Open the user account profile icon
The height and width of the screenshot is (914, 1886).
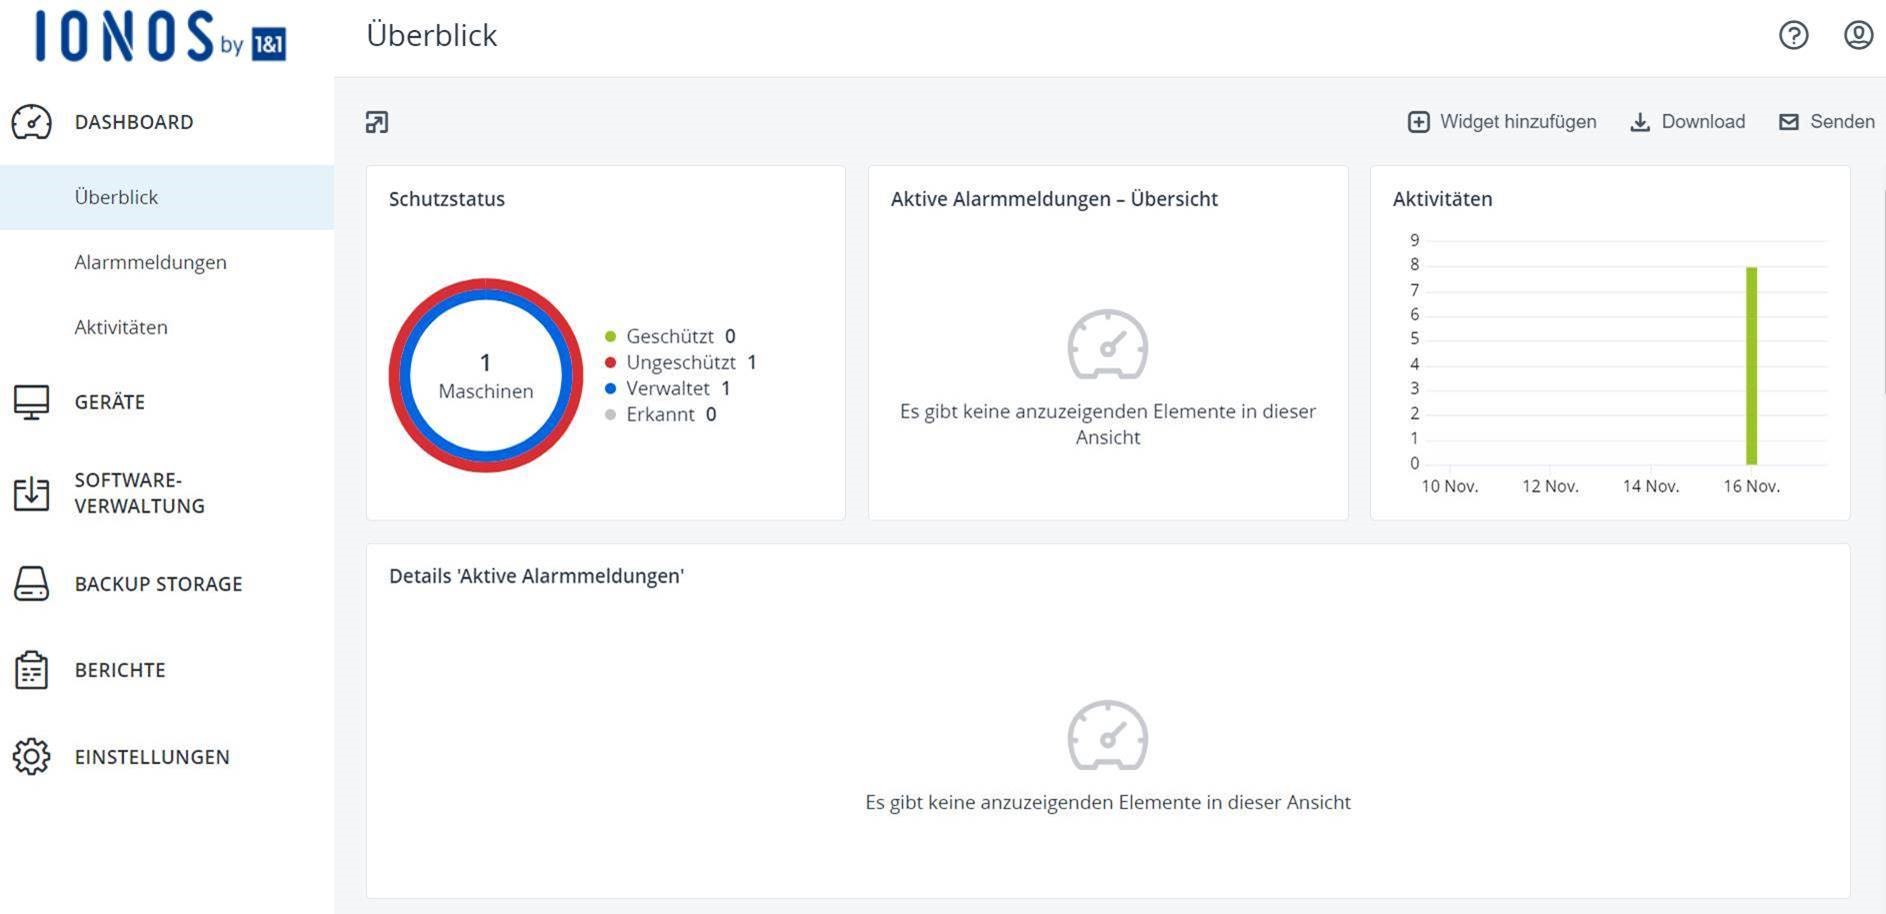point(1858,36)
